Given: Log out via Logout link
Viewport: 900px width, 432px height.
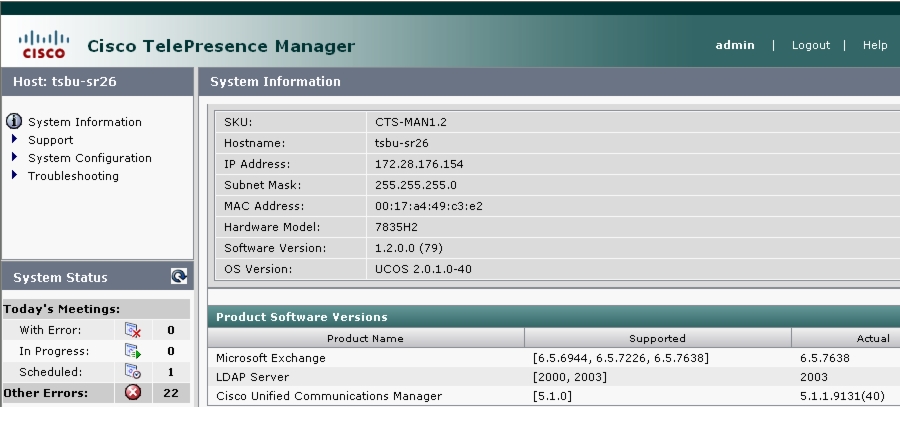Looking at the screenshot, I should pyautogui.click(x=810, y=45).
